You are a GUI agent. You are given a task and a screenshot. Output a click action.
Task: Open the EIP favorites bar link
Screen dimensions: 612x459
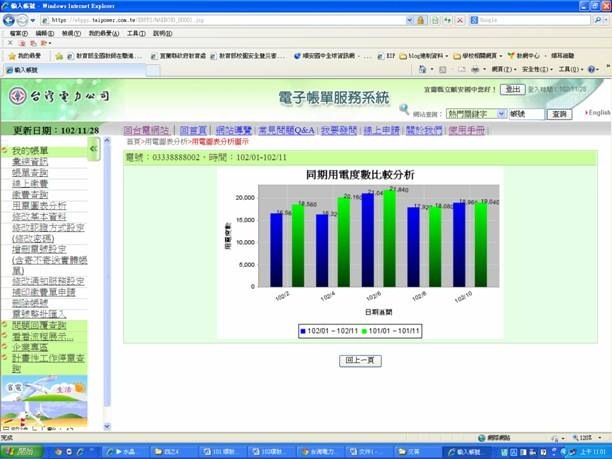(386, 56)
